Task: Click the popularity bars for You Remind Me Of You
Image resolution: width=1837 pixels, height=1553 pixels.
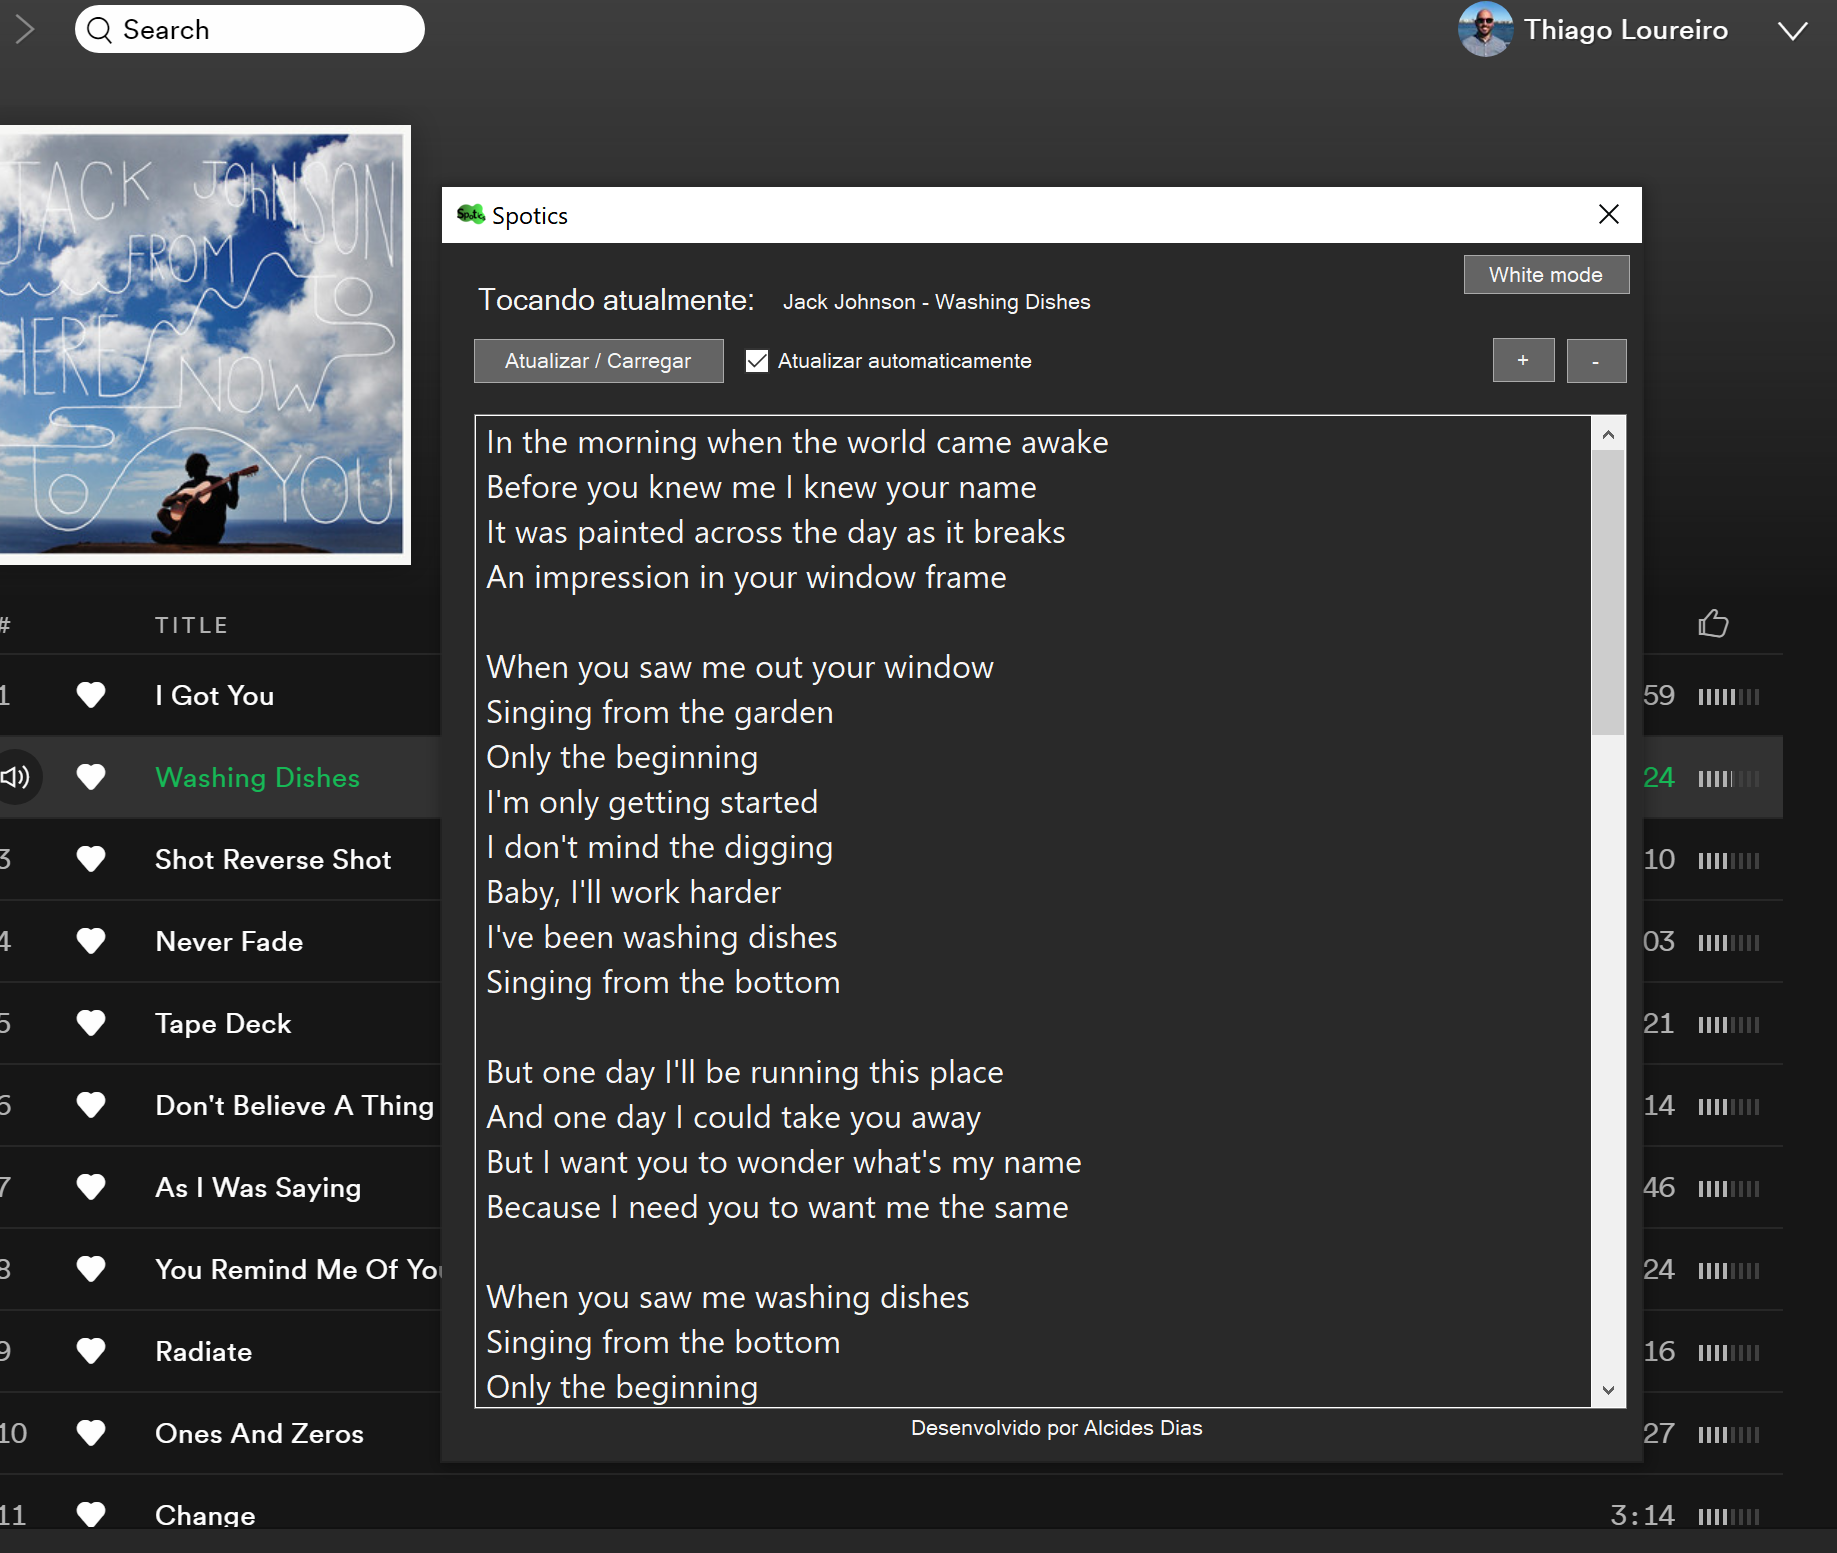Action: click(x=1728, y=1270)
